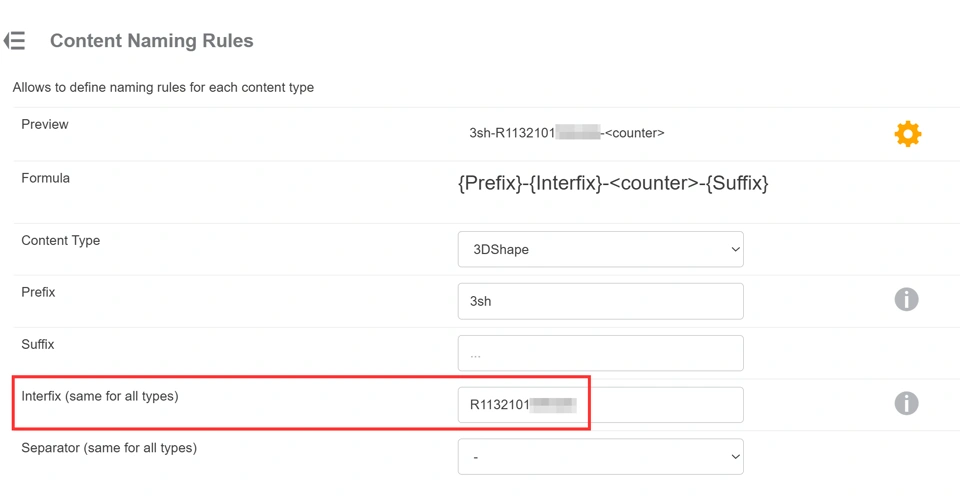Click the info icon for the Interfix field
The image size is (960, 503).
pyautogui.click(x=906, y=404)
